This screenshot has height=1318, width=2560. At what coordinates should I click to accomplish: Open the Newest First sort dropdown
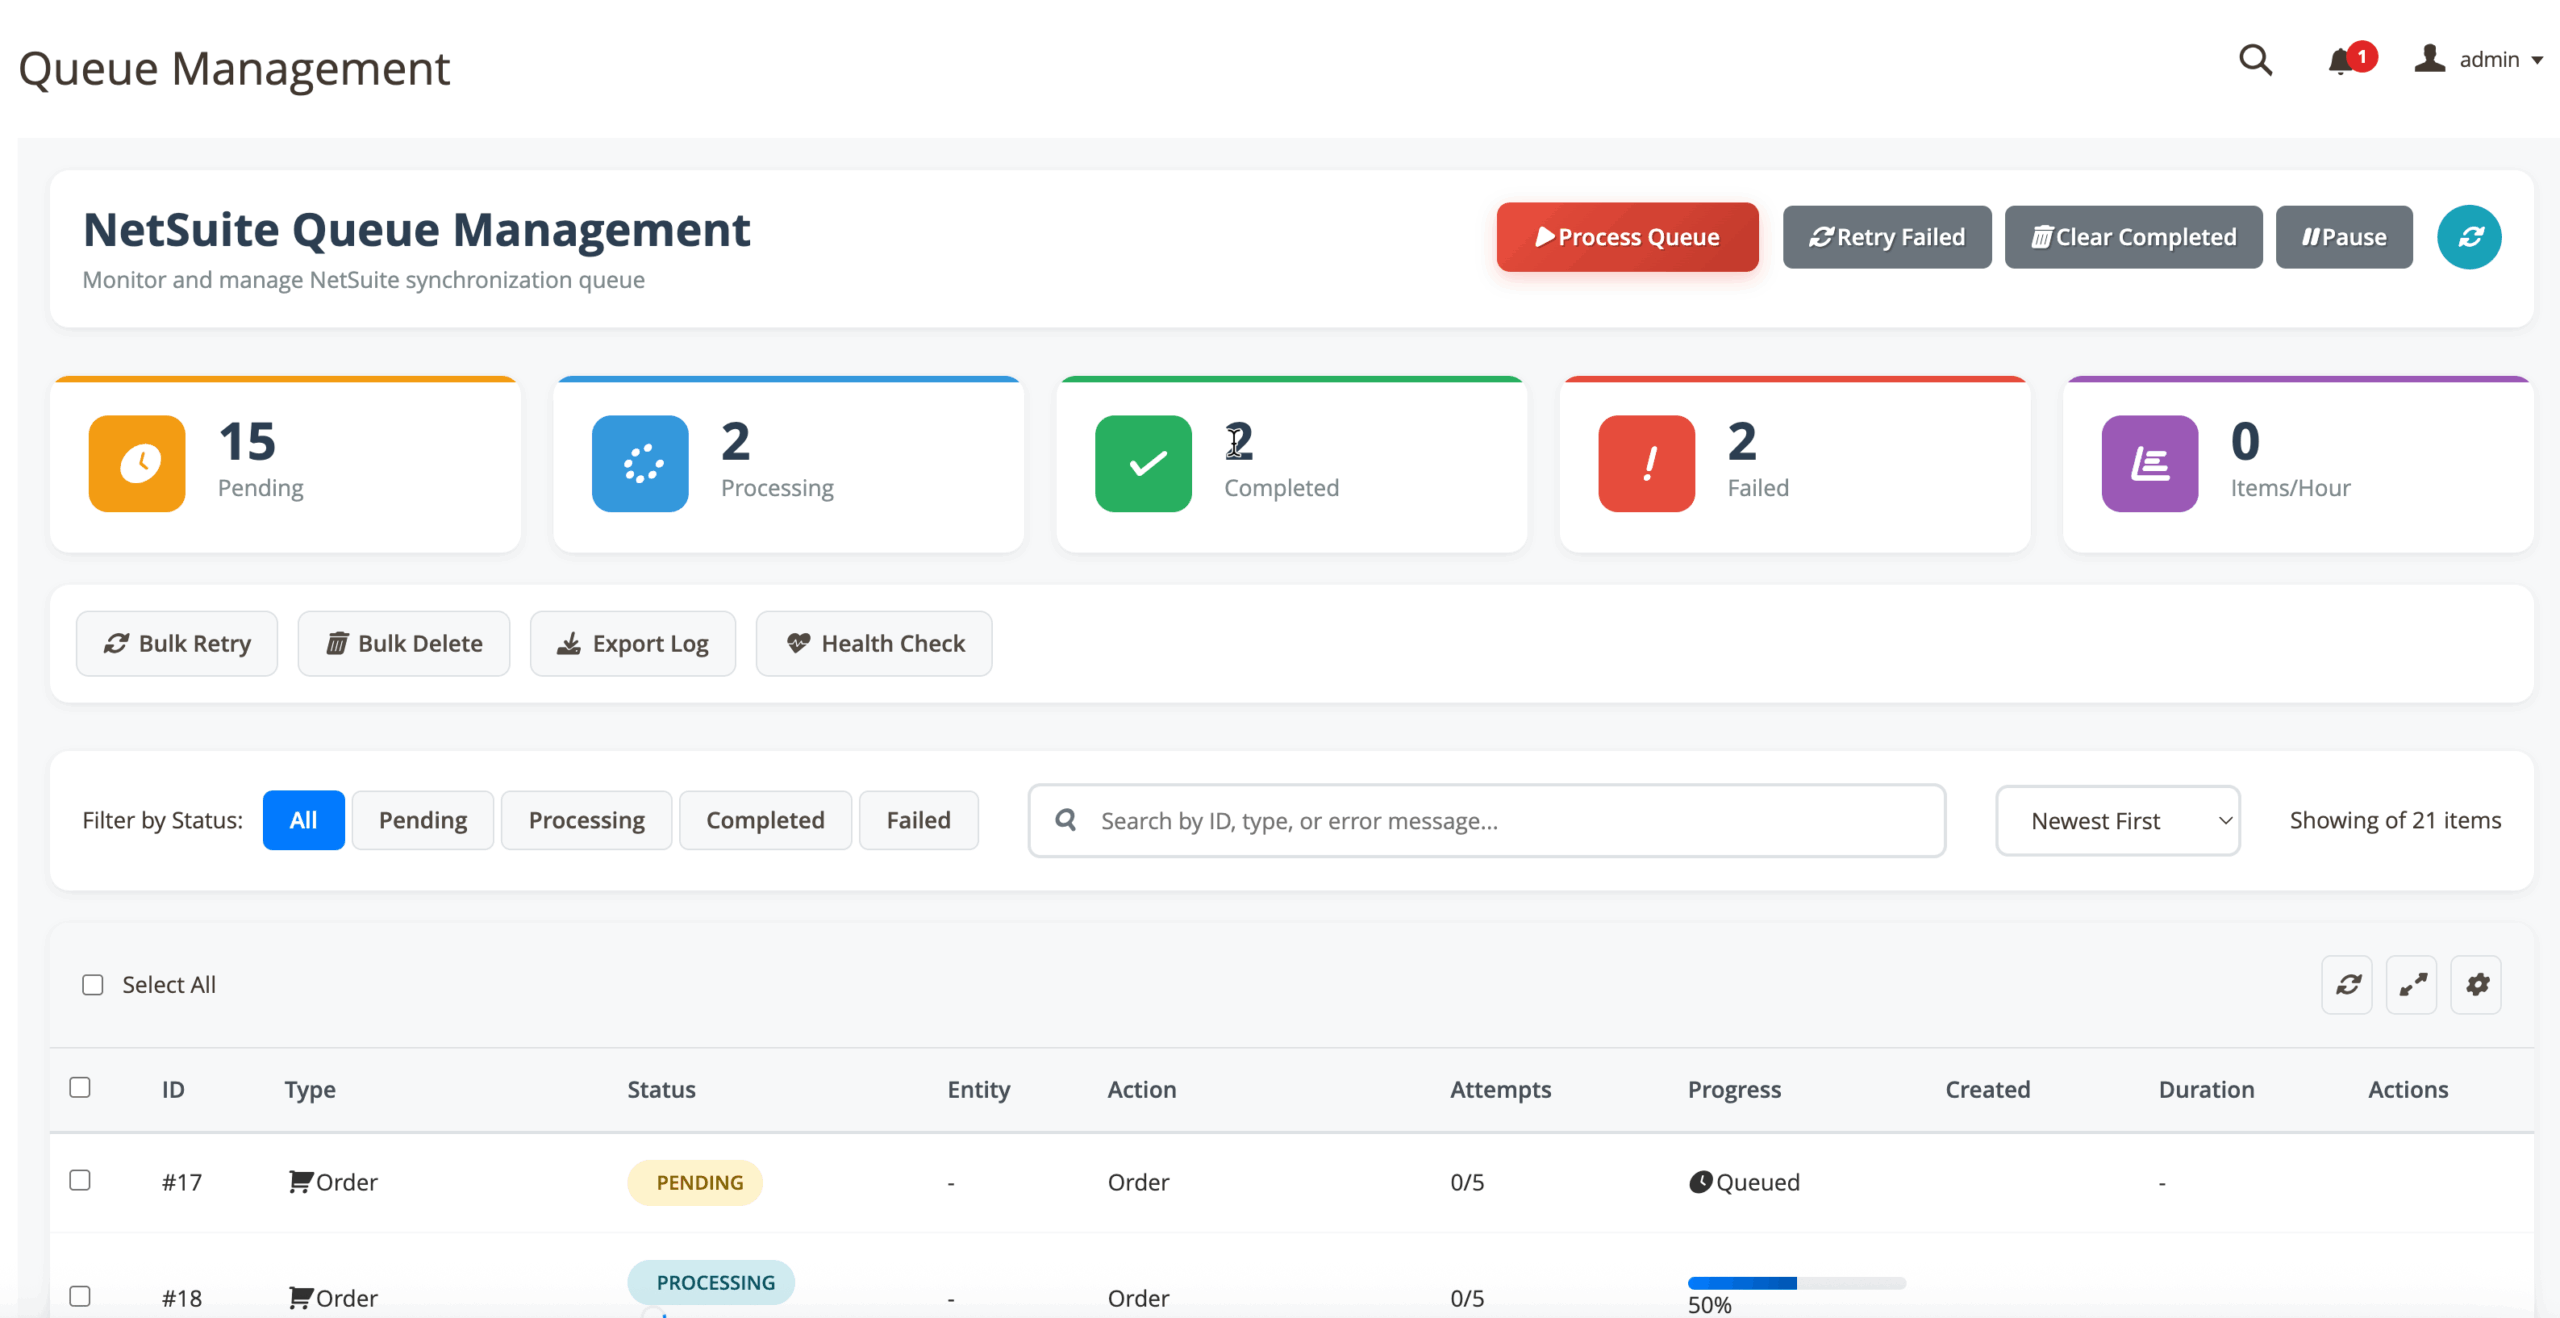(2117, 821)
